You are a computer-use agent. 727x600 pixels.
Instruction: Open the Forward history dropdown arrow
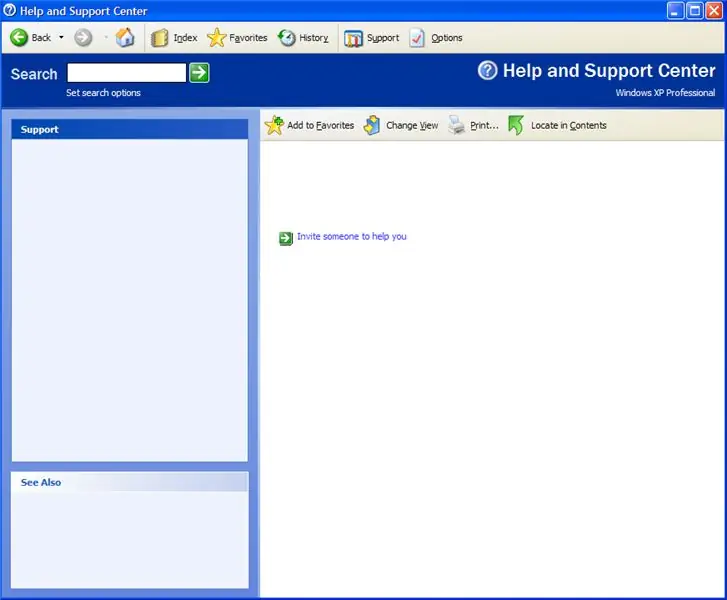click(x=106, y=38)
